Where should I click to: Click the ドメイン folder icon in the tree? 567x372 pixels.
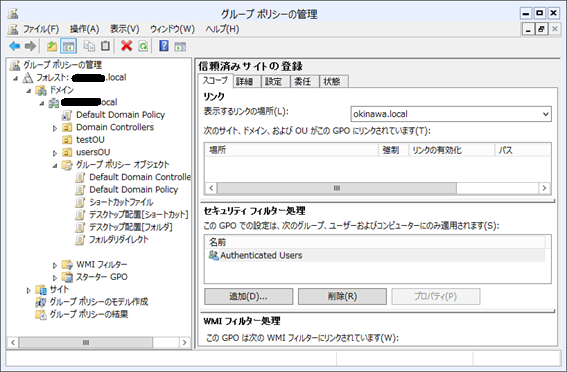coord(41,90)
